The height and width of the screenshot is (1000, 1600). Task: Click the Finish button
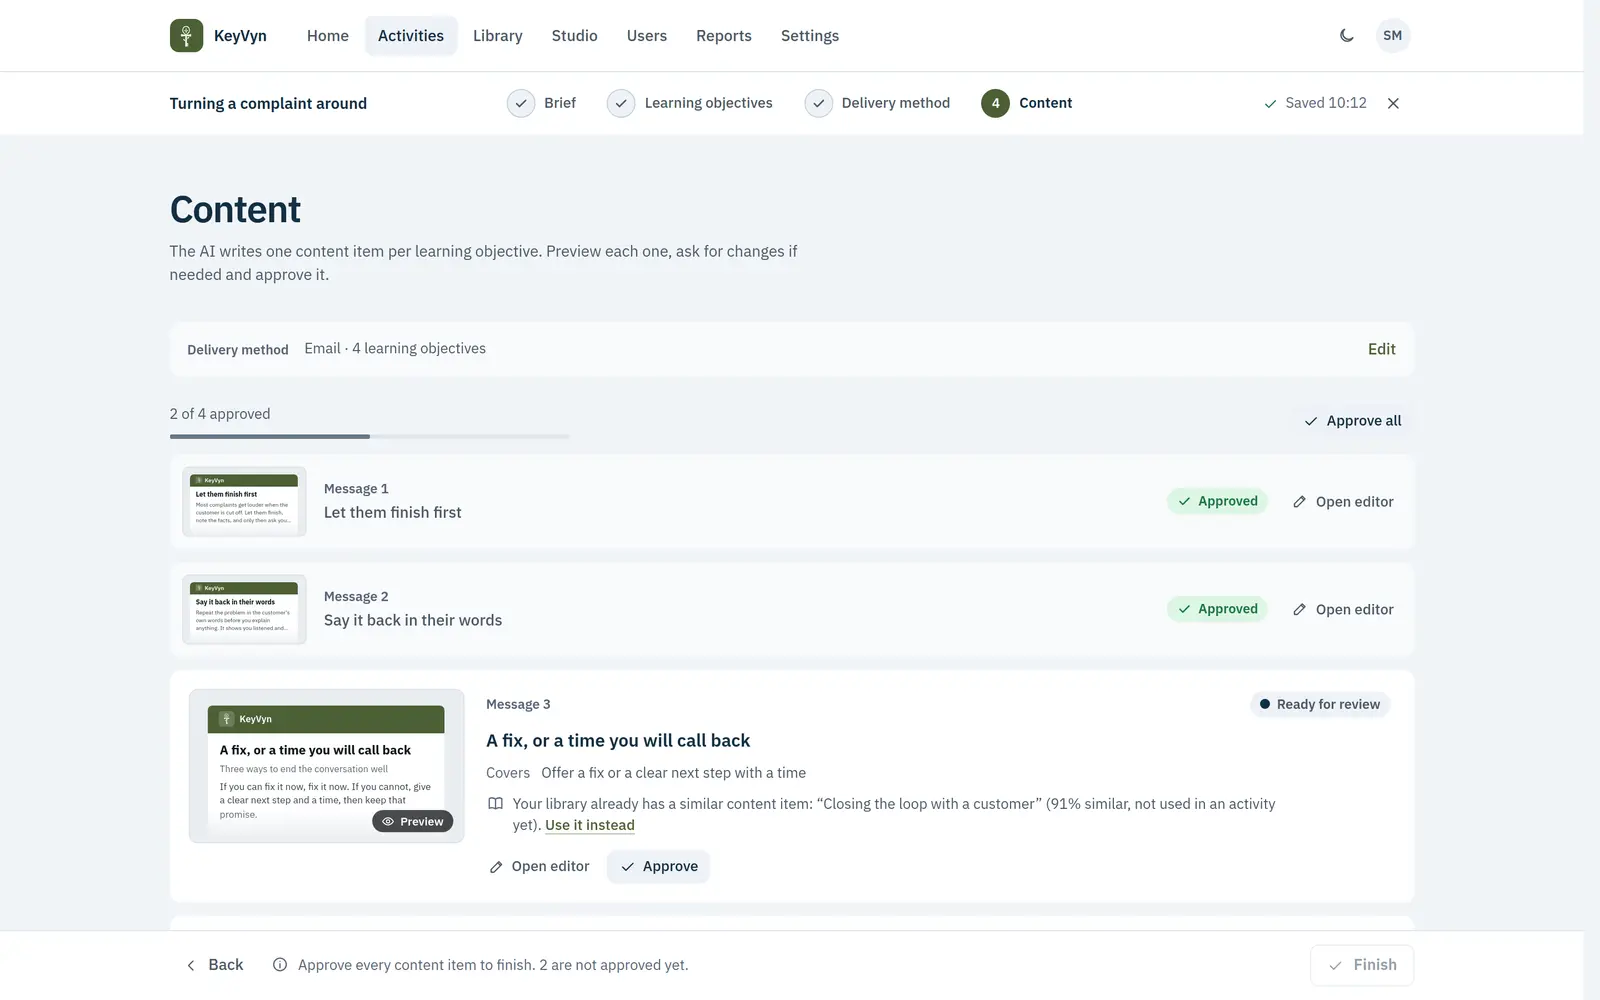[1362, 965]
